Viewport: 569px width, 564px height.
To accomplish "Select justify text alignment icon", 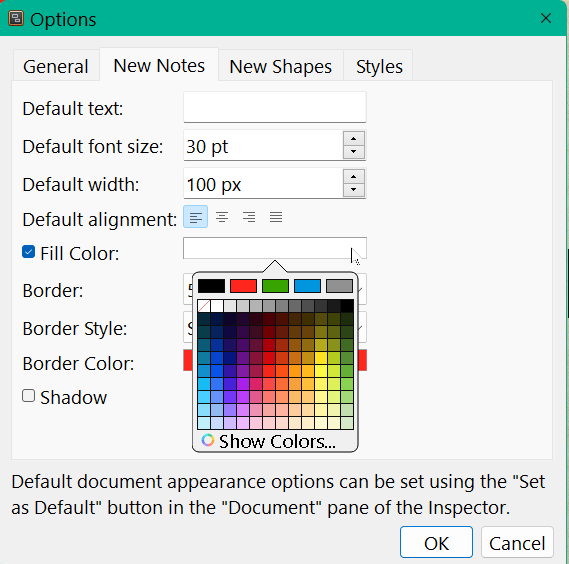I will point(276,217).
